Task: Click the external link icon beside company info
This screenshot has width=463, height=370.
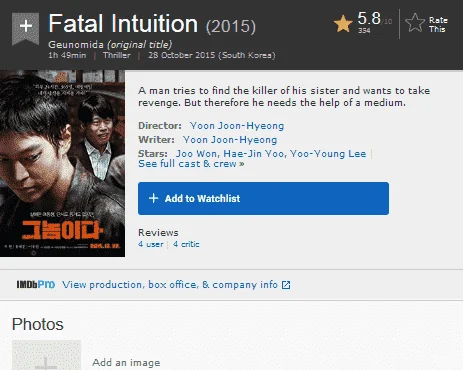Action: (x=286, y=285)
